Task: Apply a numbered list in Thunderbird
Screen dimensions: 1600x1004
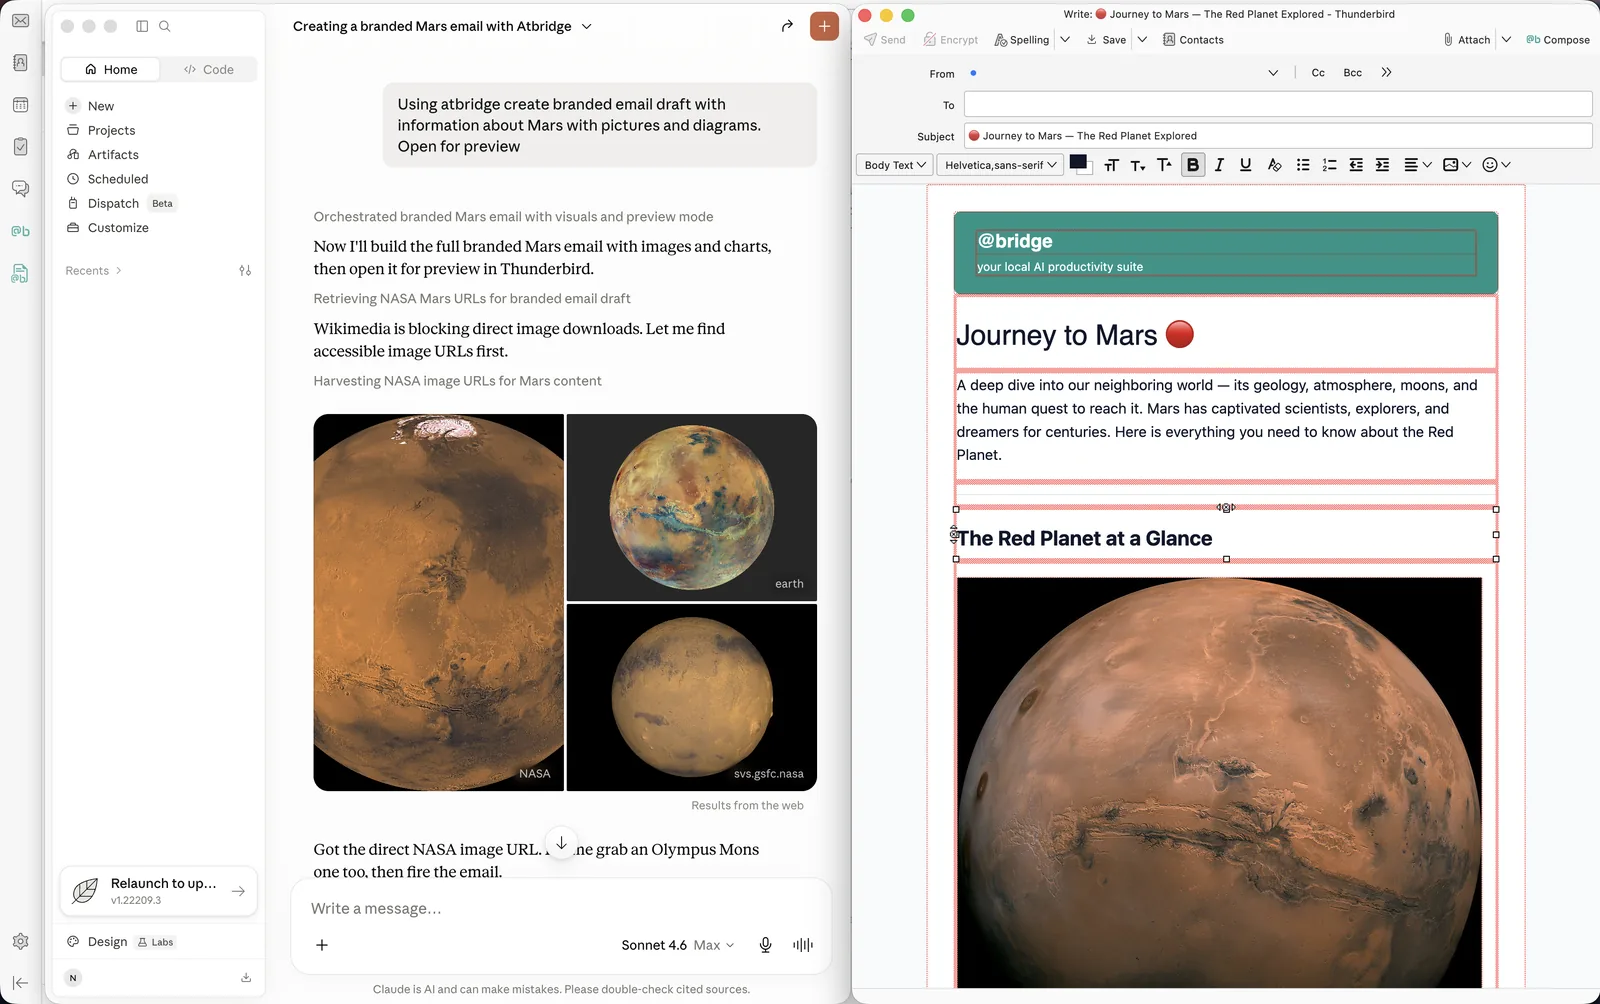Action: point(1329,165)
